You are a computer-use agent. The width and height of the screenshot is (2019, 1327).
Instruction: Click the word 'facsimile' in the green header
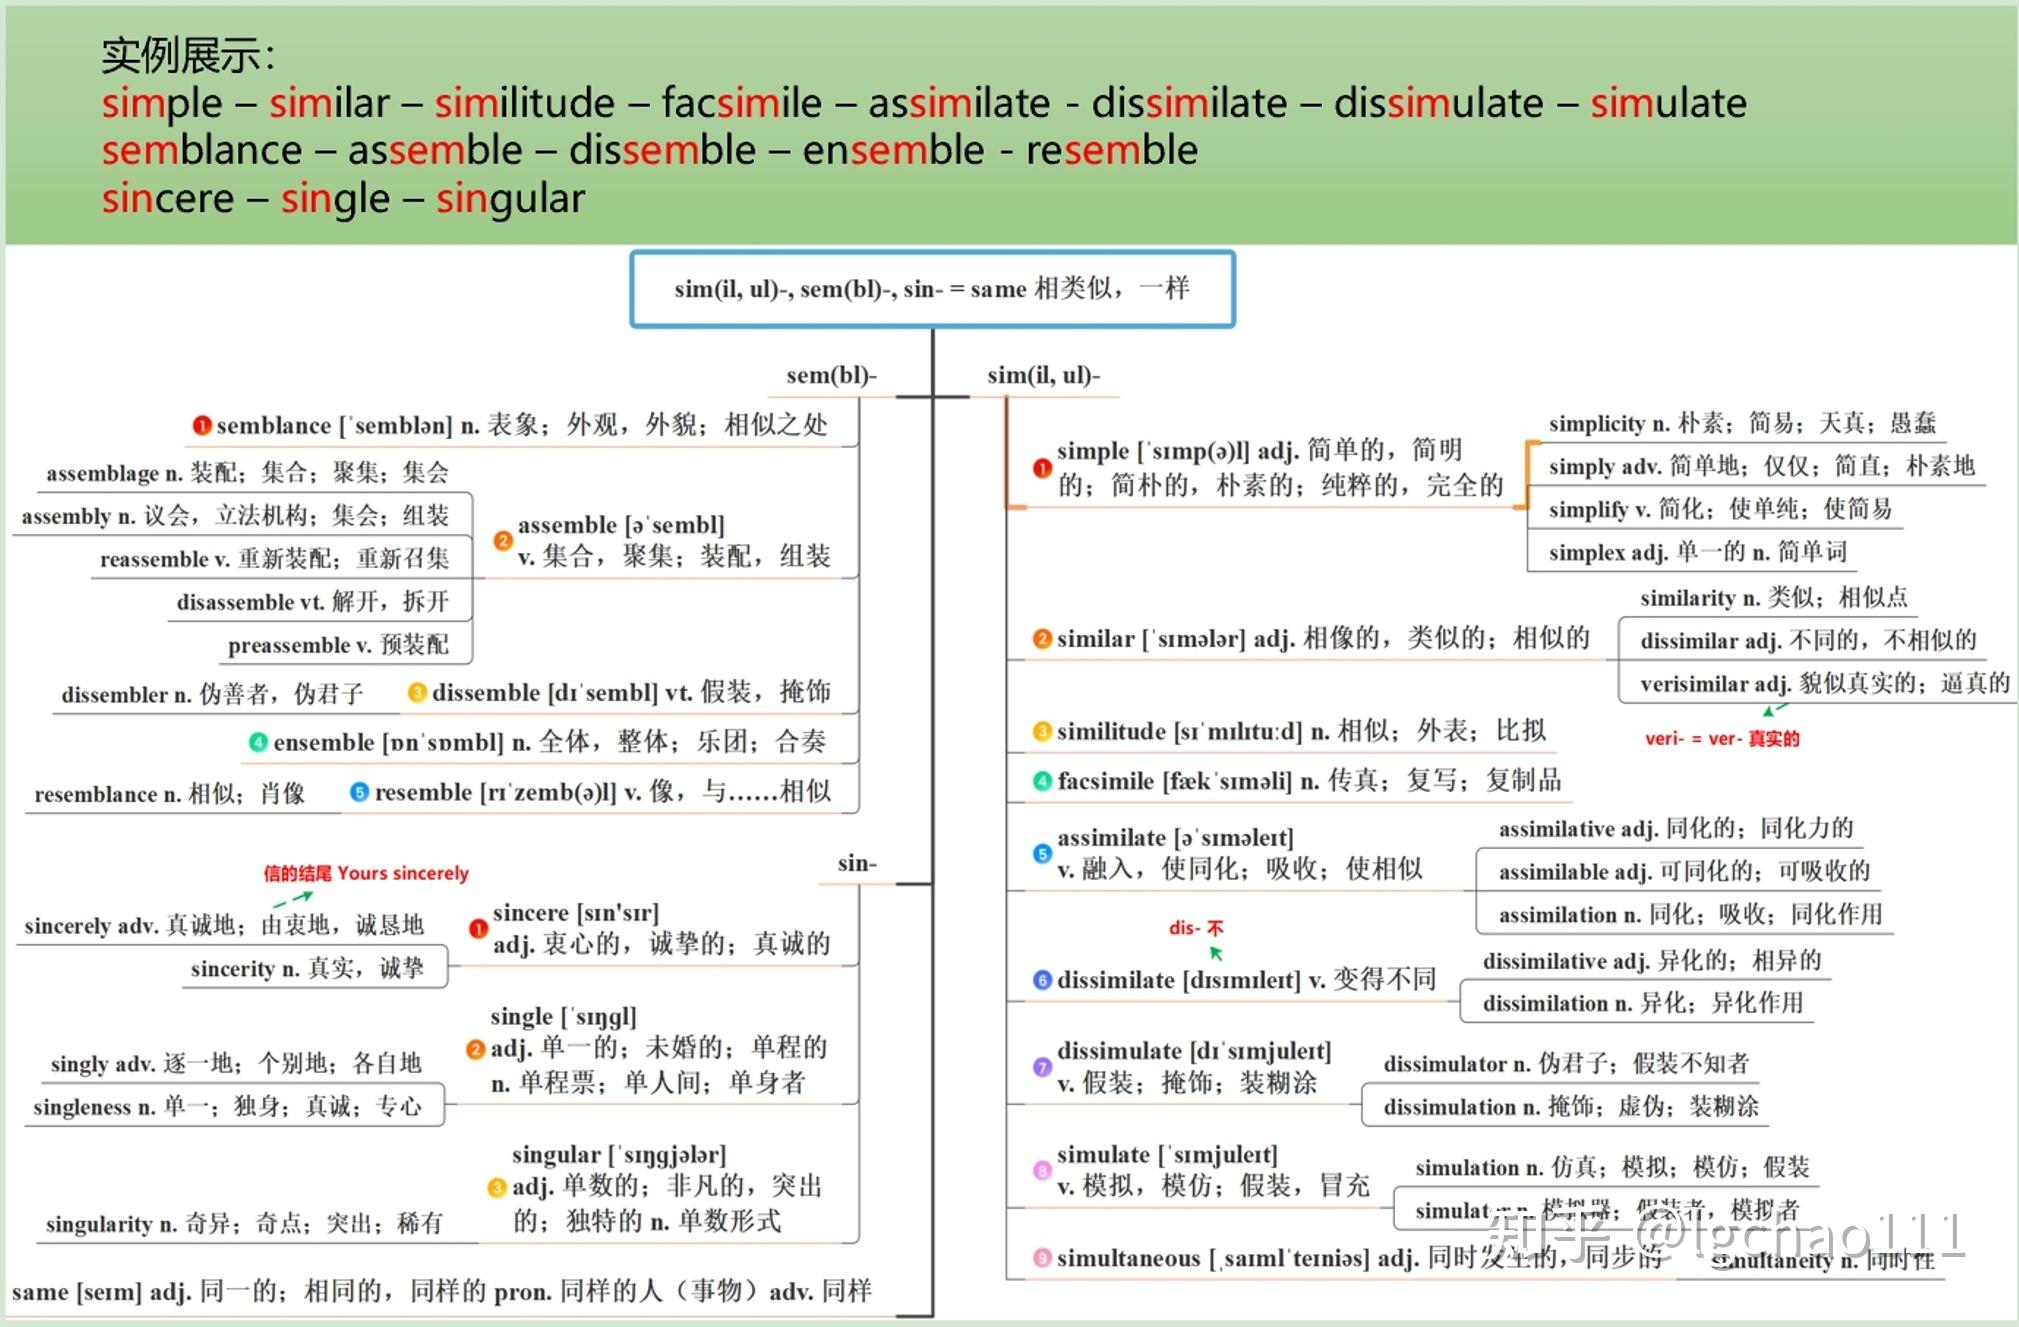pyautogui.click(x=741, y=103)
